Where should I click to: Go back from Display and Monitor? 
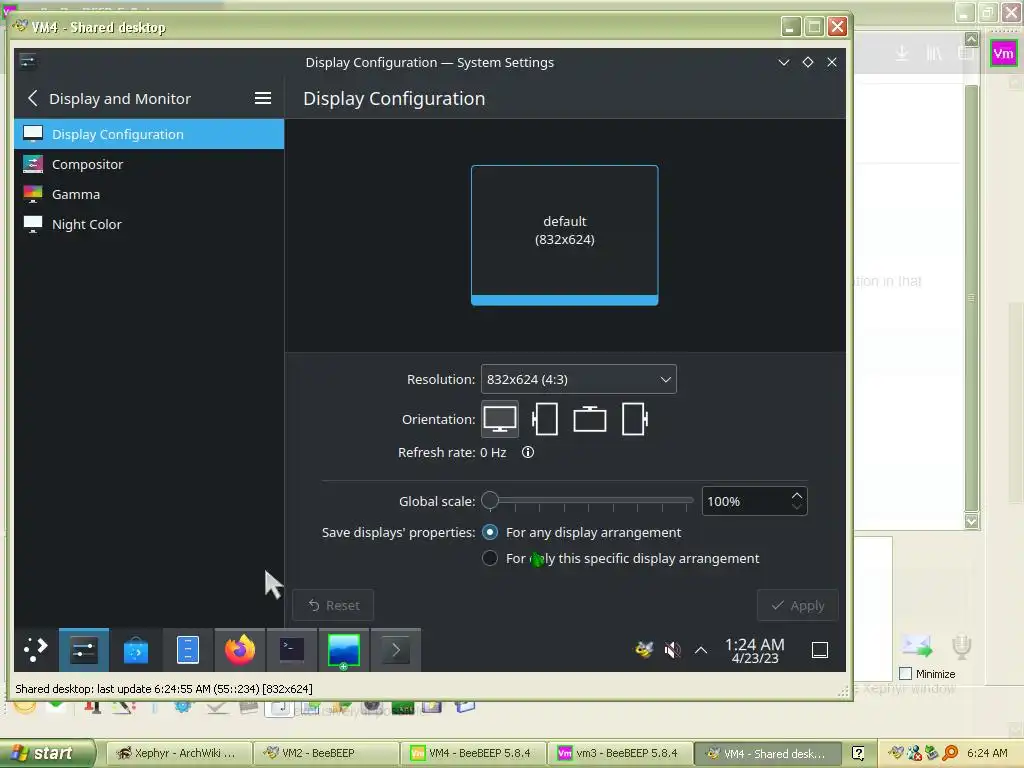click(x=33, y=99)
